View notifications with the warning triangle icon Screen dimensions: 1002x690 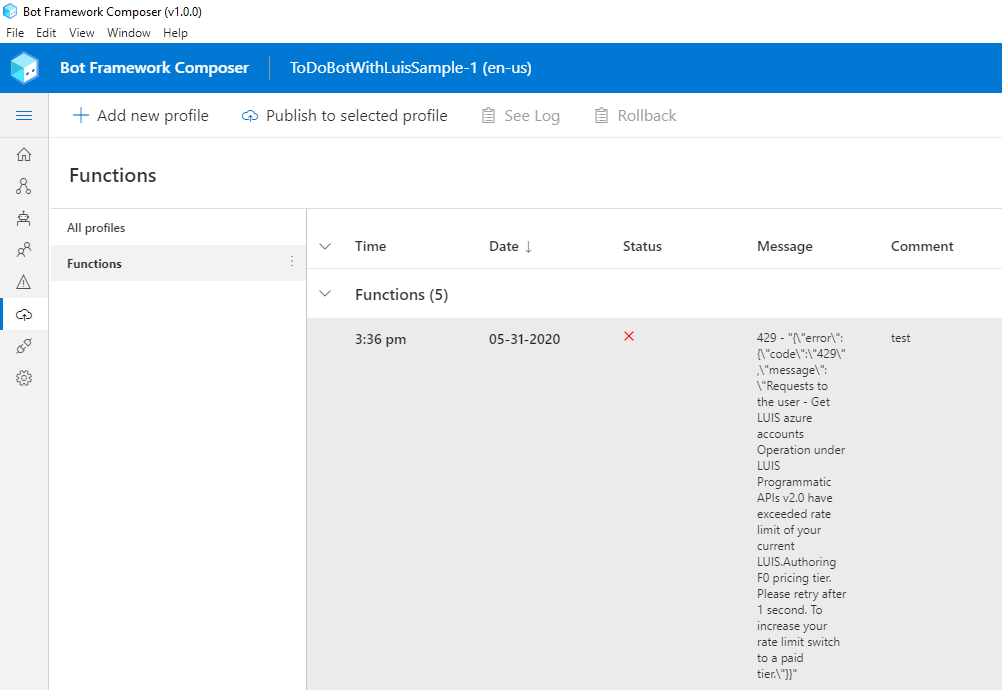tap(24, 281)
